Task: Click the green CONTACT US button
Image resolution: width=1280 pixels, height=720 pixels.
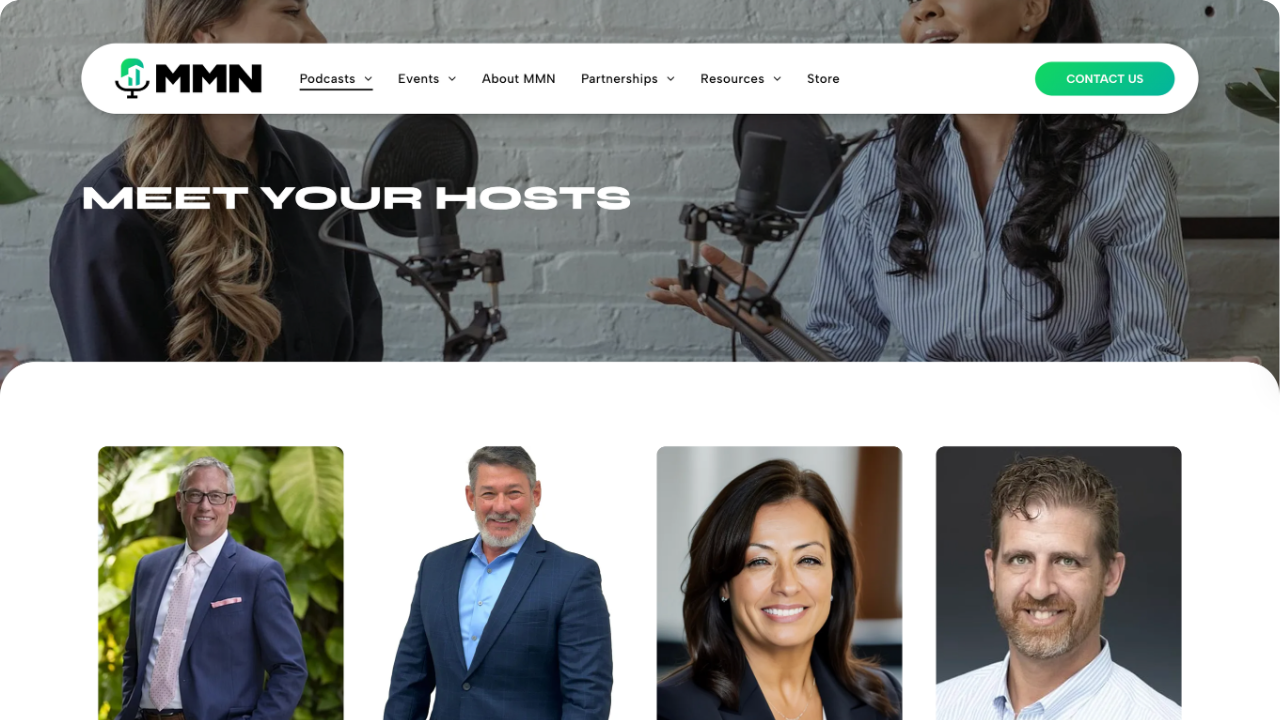Action: [x=1104, y=79]
